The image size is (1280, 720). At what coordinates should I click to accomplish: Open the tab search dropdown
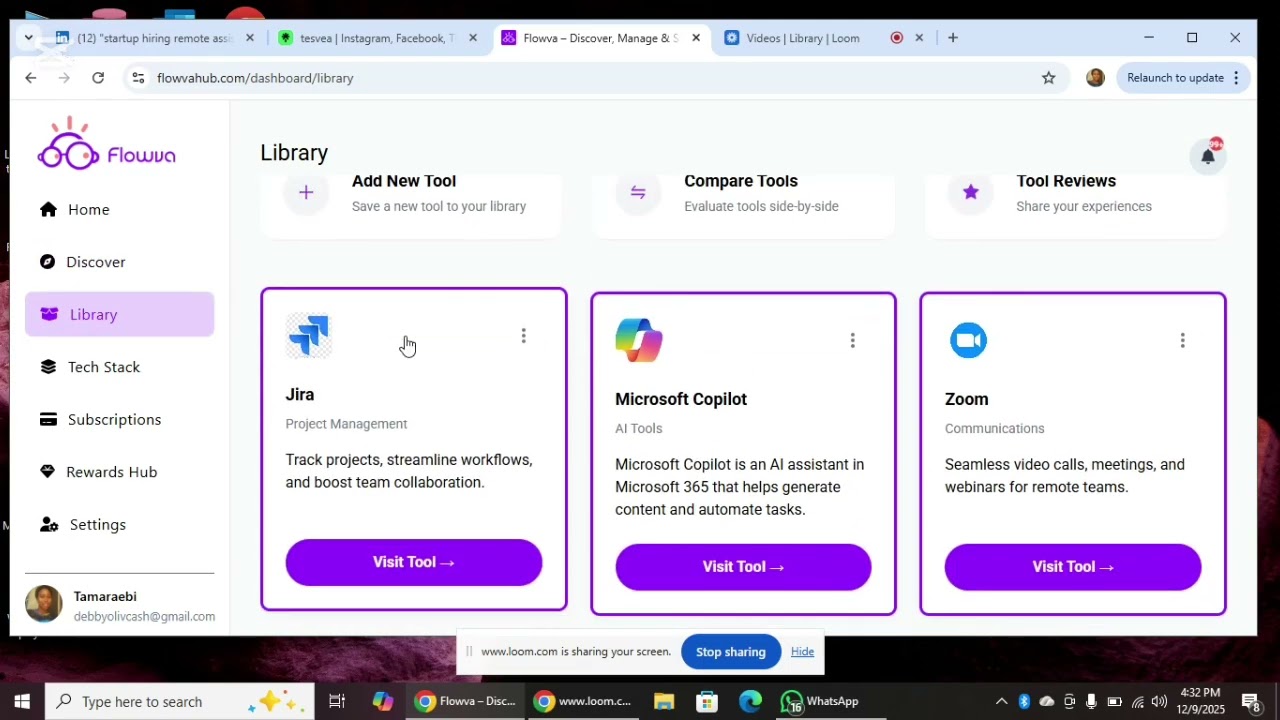point(28,38)
